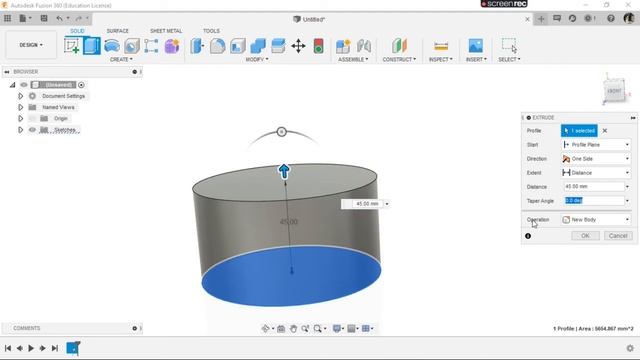Click the taper angle rotation handle
640x360 pixels.
tap(282, 132)
